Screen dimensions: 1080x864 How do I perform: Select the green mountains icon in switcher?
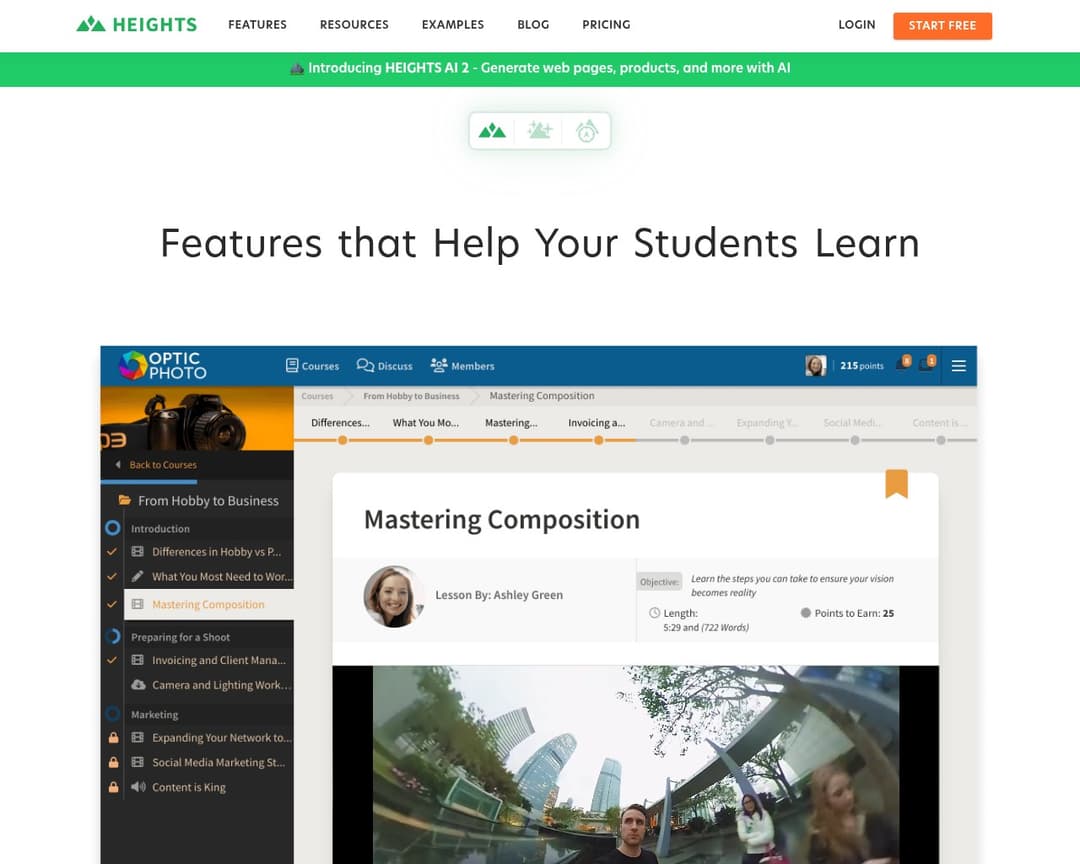tap(492, 131)
